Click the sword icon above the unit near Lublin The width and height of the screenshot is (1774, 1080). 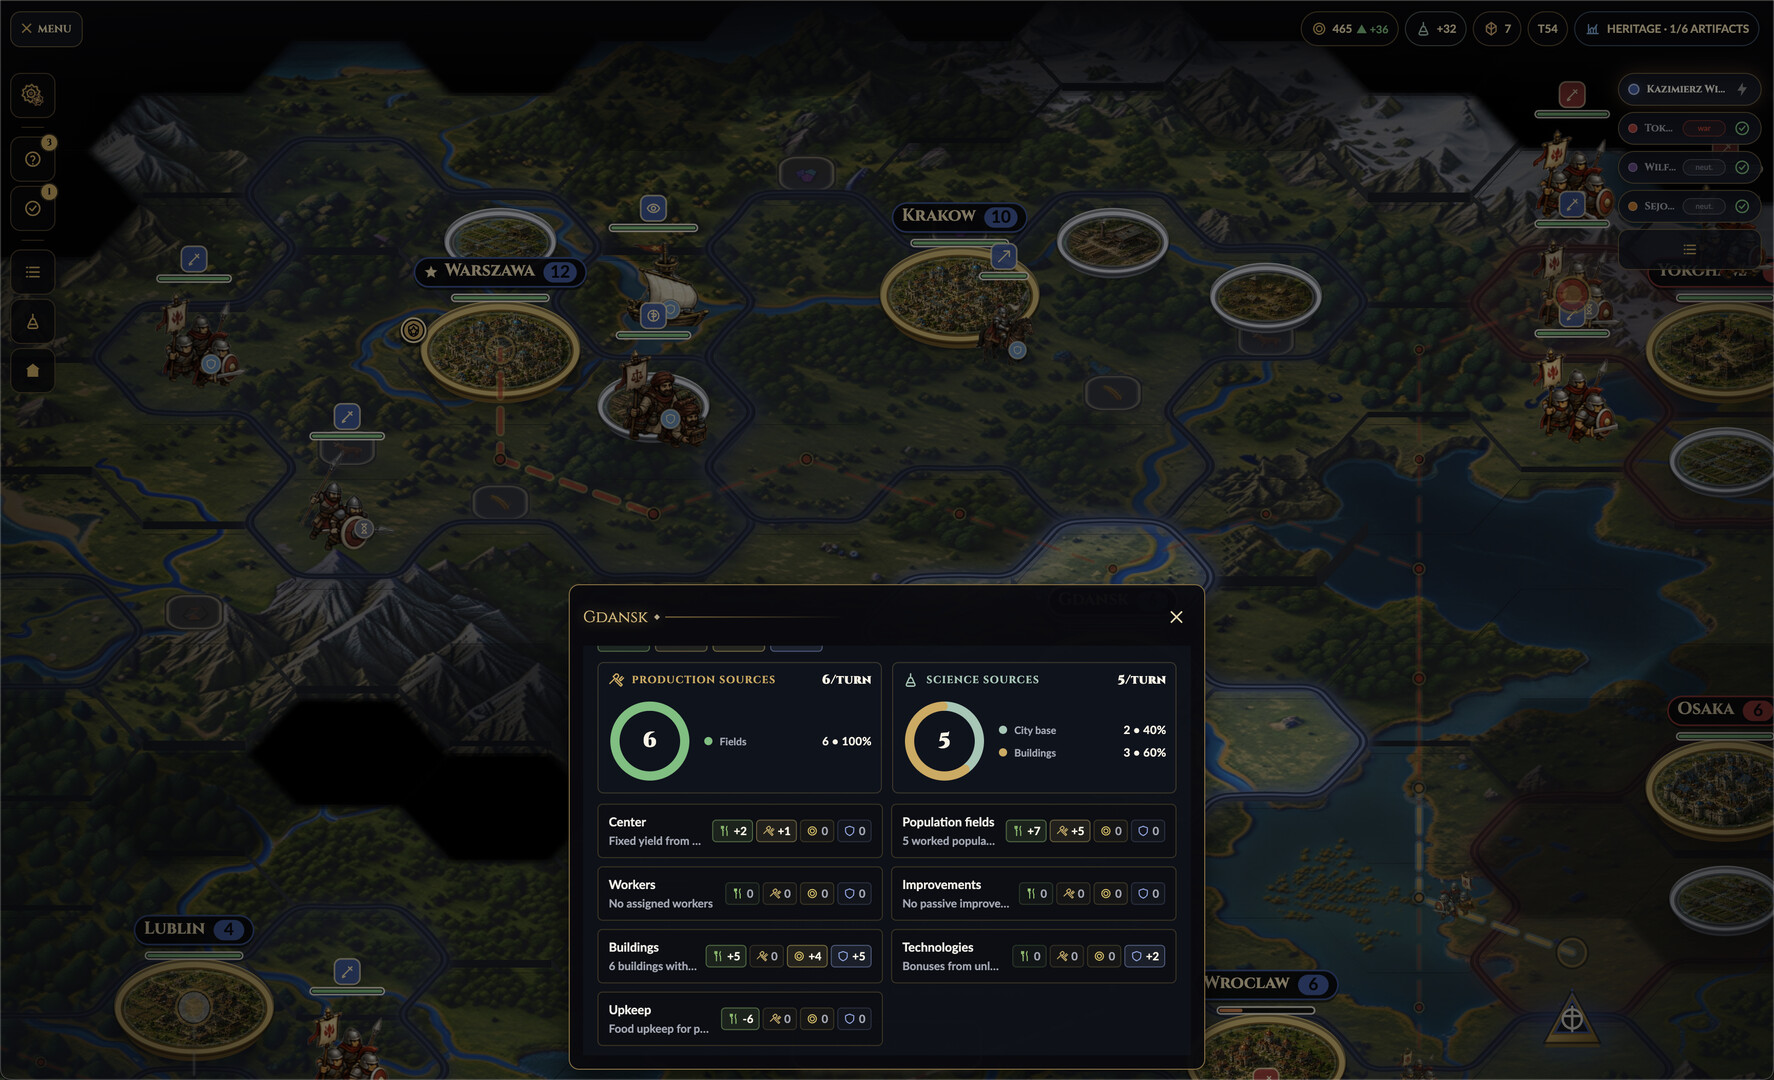tap(347, 971)
